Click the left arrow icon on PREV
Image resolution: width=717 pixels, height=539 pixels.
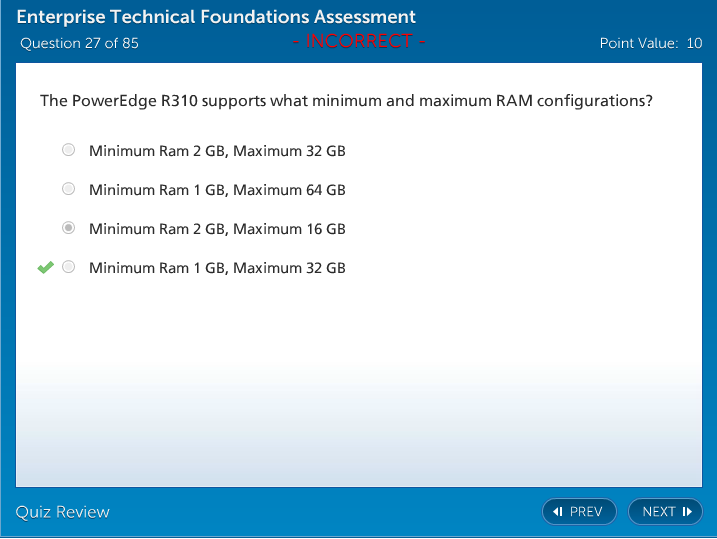point(558,512)
